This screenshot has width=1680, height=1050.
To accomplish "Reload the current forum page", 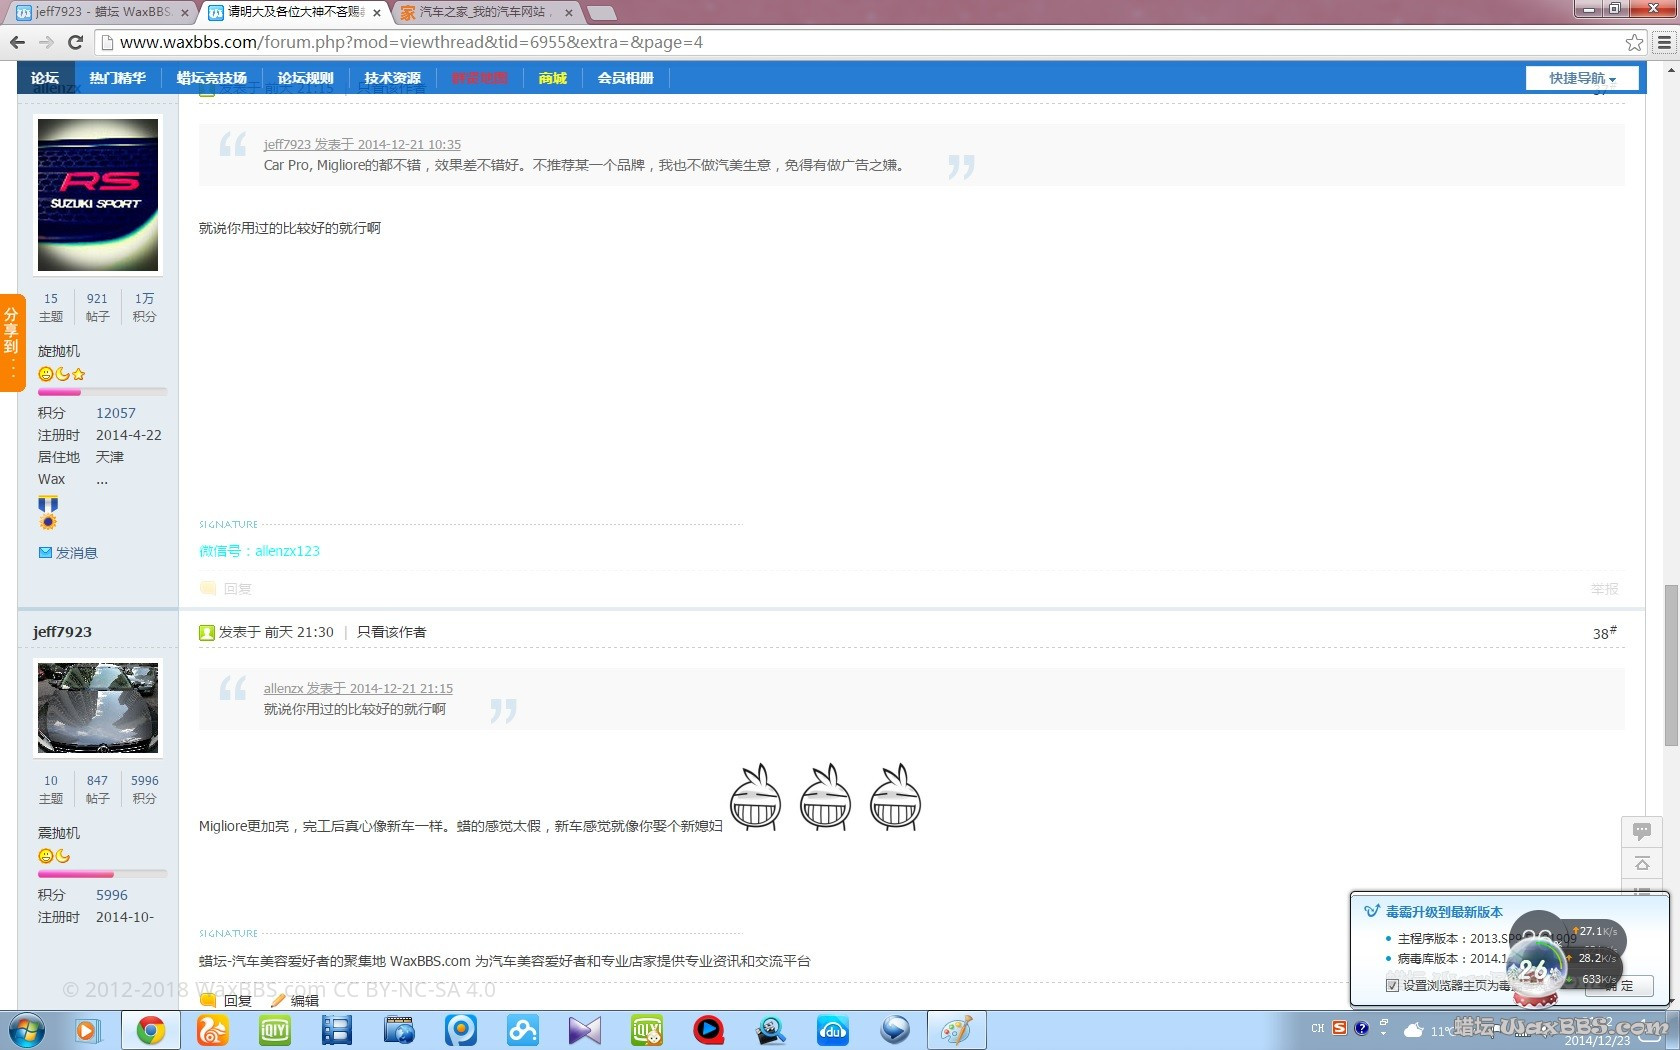I will point(75,42).
